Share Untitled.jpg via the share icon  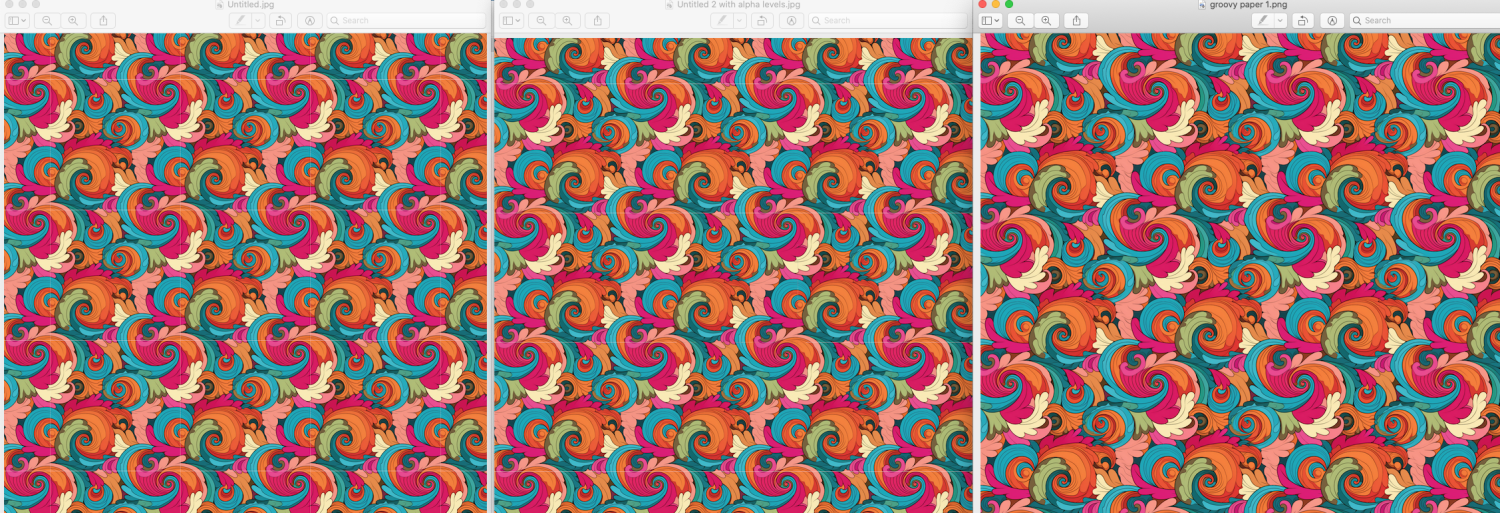pyautogui.click(x=103, y=20)
